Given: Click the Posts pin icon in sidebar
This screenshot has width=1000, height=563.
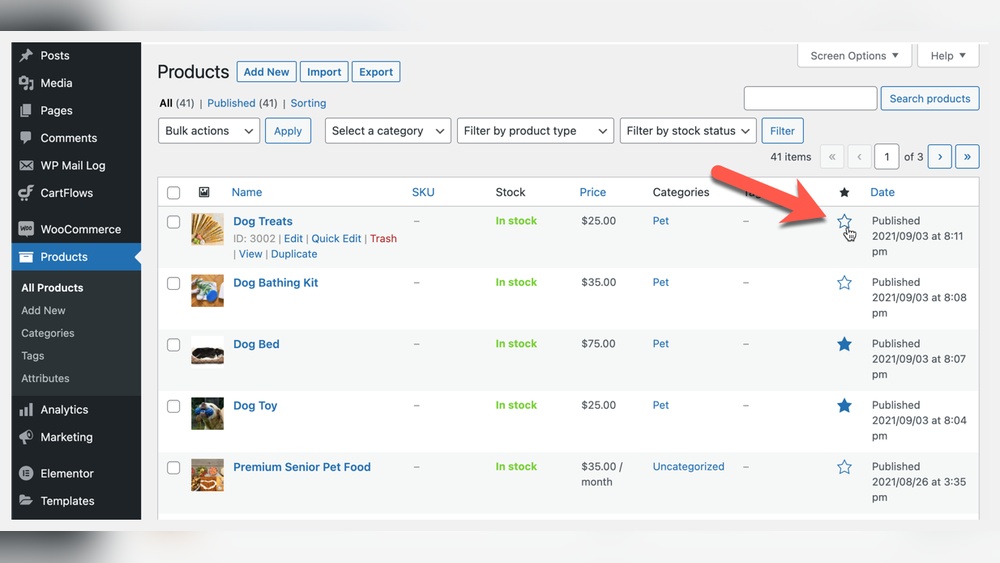Looking at the screenshot, I should (26, 55).
